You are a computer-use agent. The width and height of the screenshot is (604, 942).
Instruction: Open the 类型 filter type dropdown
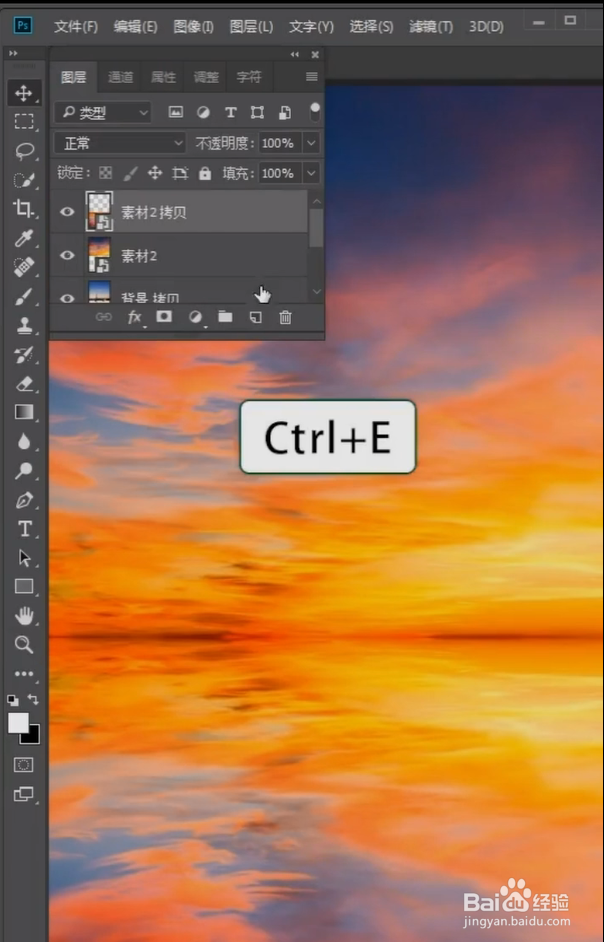tap(102, 112)
